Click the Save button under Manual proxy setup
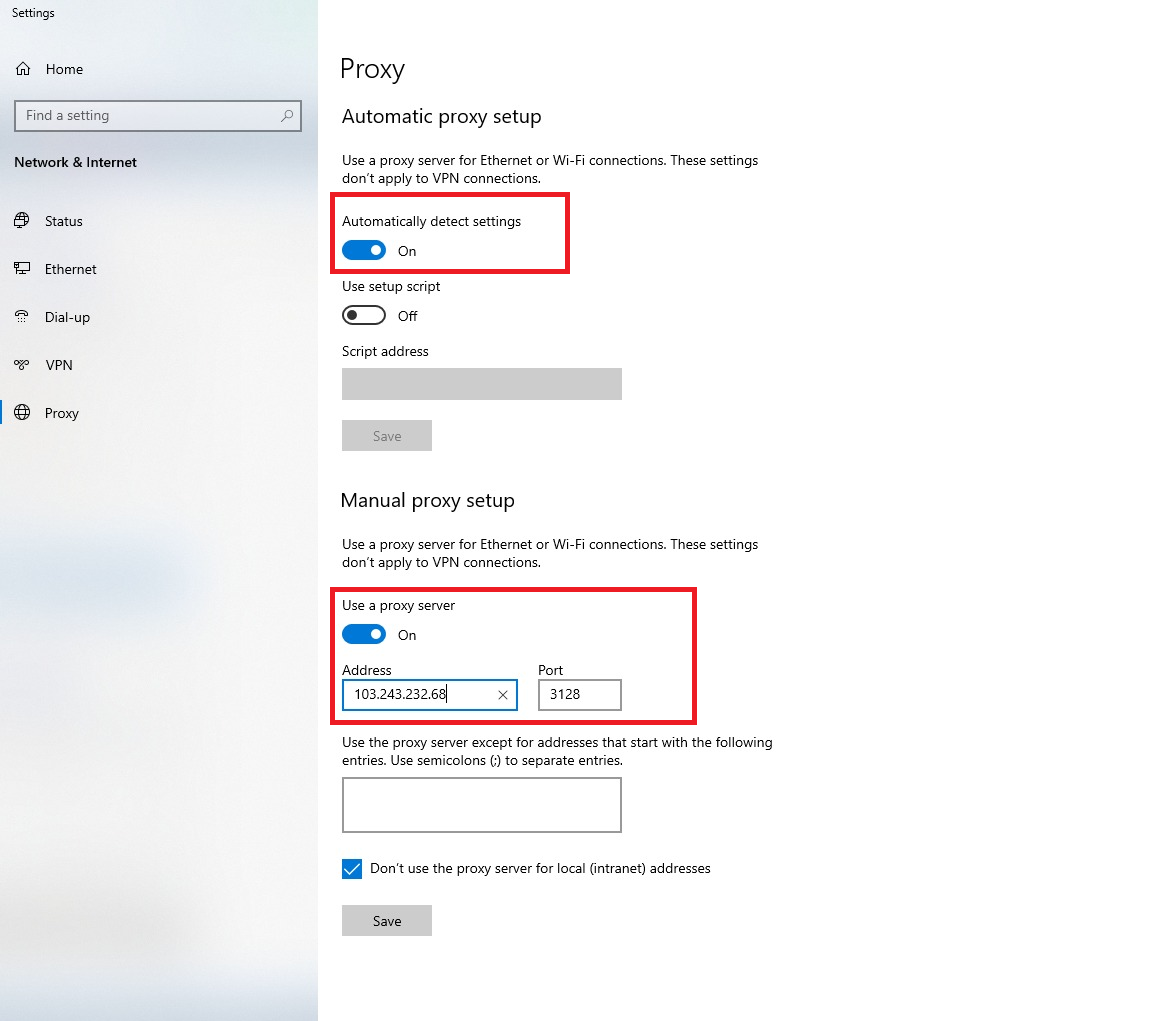Screen dimensions: 1152x1021 pyautogui.click(x=386, y=920)
